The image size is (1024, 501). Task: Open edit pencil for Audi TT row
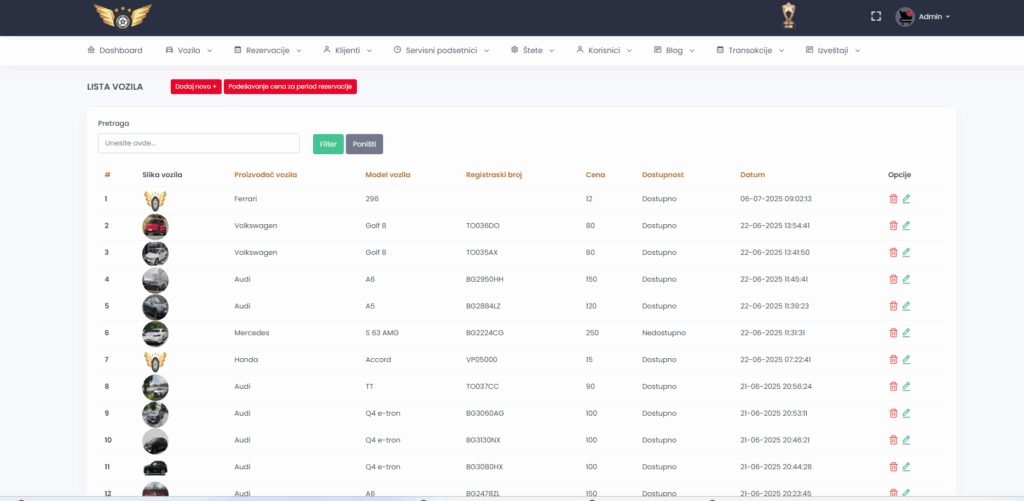click(906, 386)
